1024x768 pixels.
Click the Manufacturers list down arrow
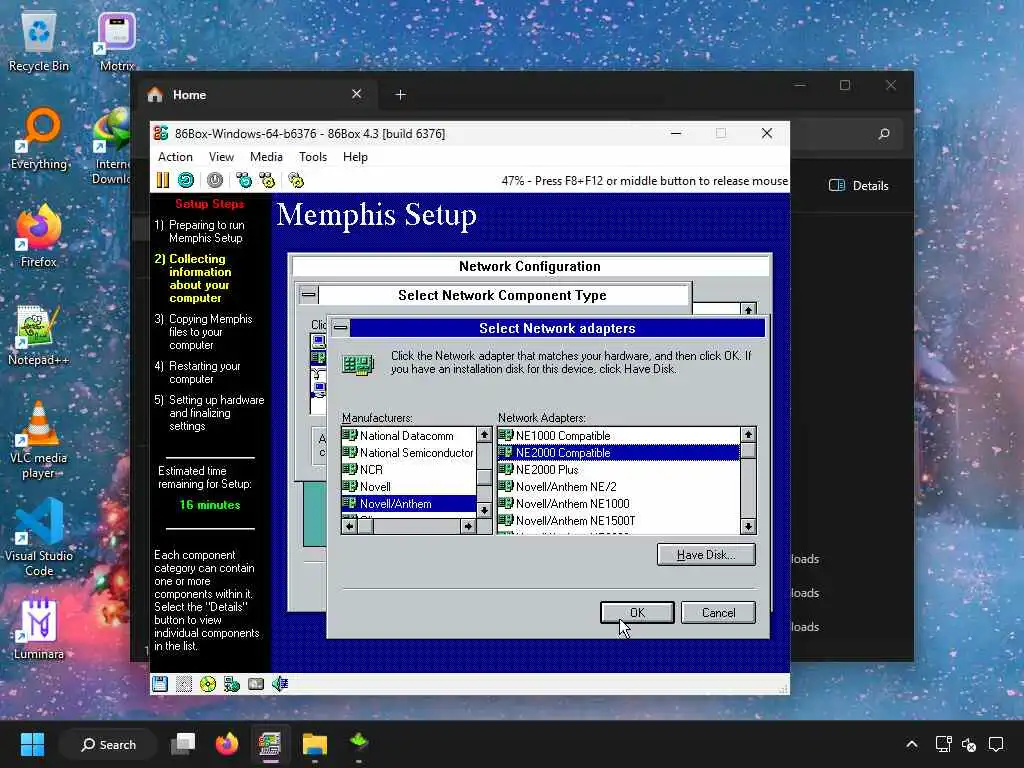pos(484,510)
